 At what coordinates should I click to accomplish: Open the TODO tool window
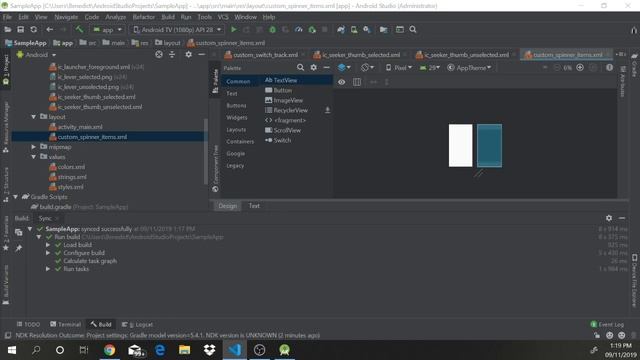tap(28, 324)
